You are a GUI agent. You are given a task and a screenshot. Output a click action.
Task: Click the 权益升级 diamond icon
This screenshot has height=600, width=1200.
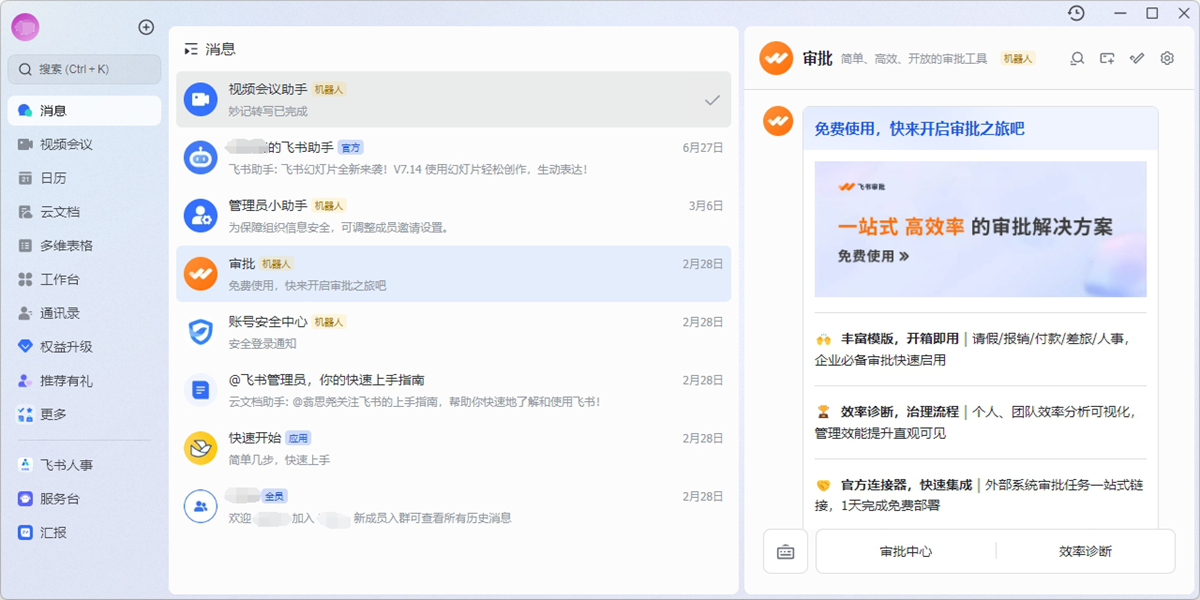(25, 347)
